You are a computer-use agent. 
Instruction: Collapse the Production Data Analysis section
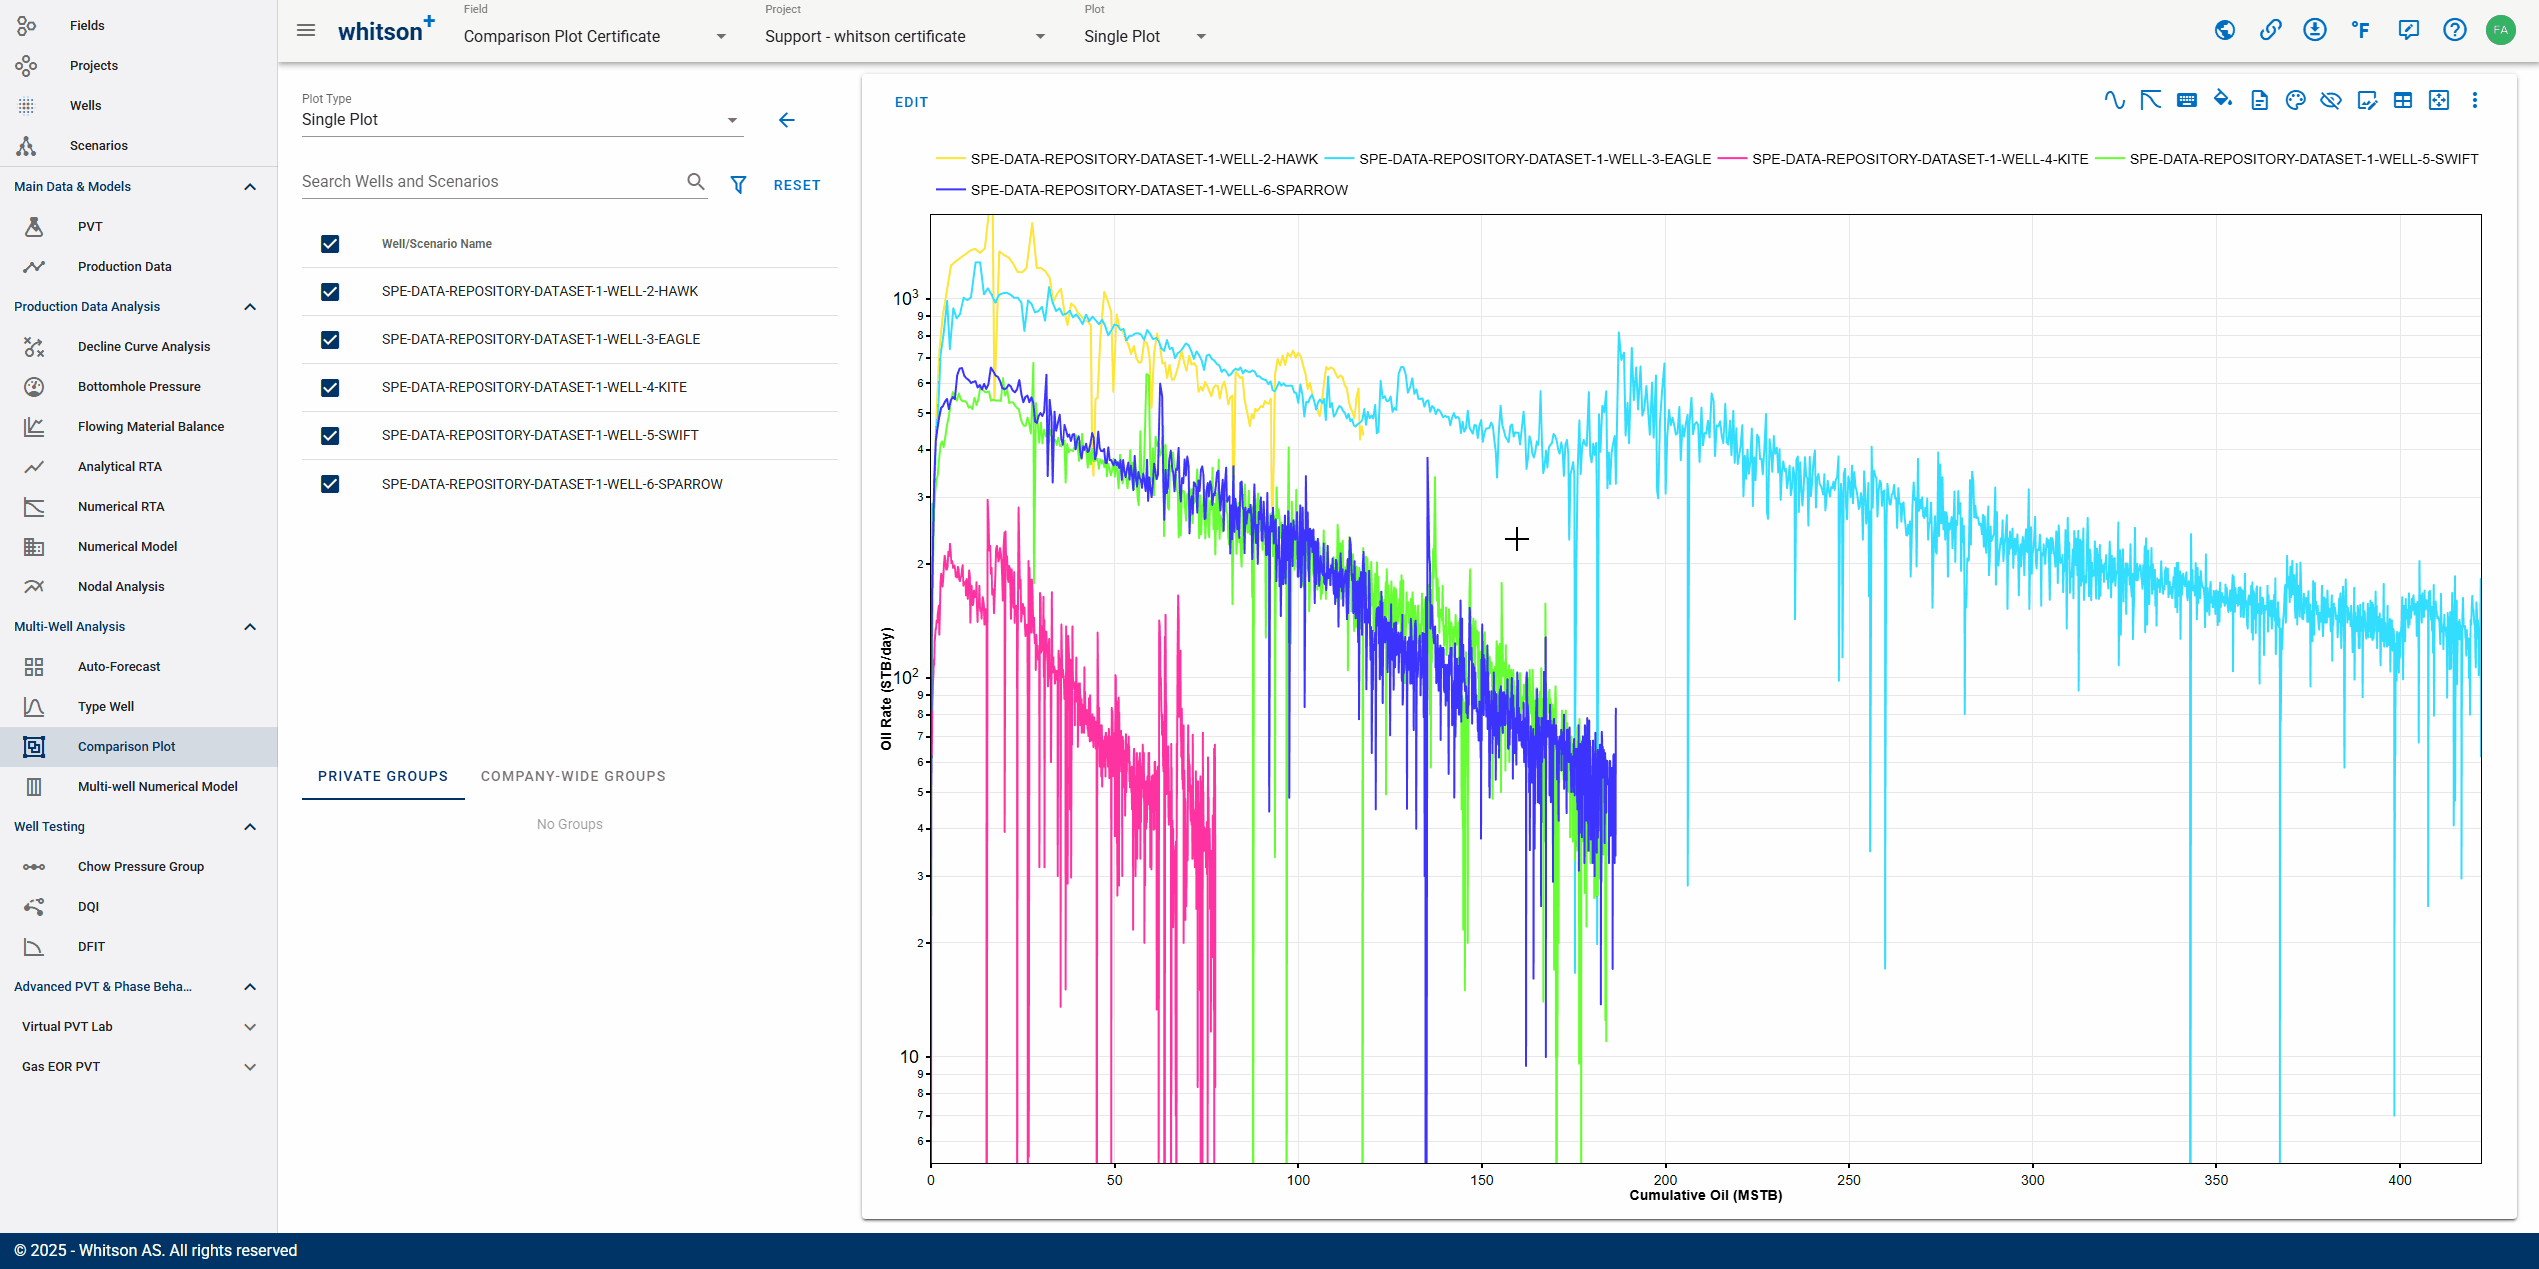point(250,307)
